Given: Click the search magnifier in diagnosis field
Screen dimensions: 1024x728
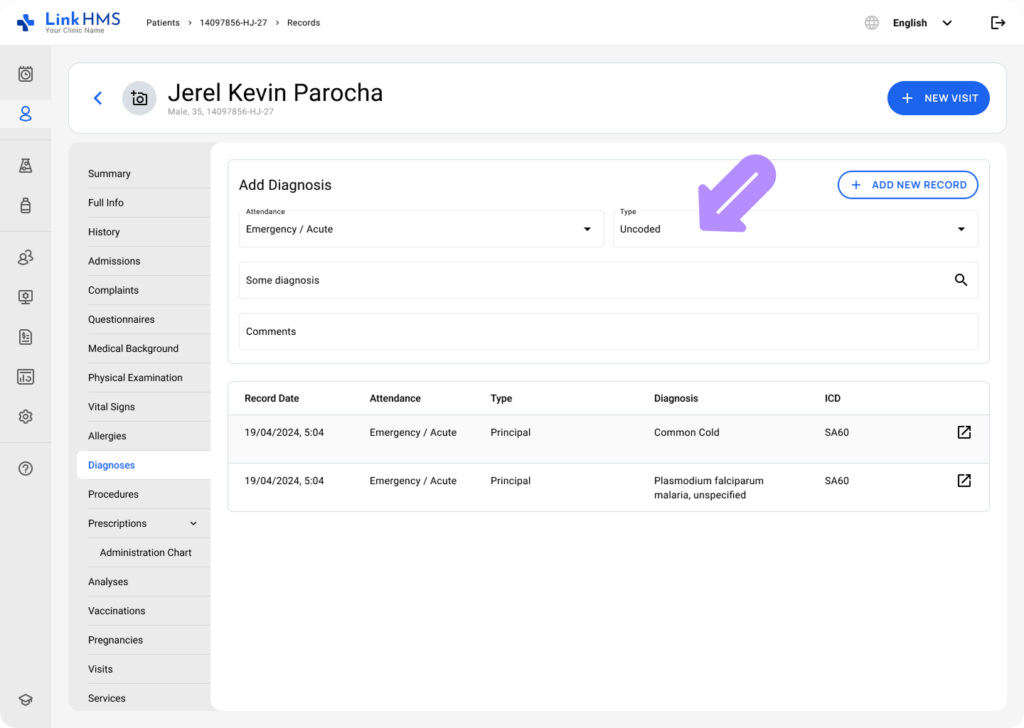Looking at the screenshot, I should click(x=961, y=280).
